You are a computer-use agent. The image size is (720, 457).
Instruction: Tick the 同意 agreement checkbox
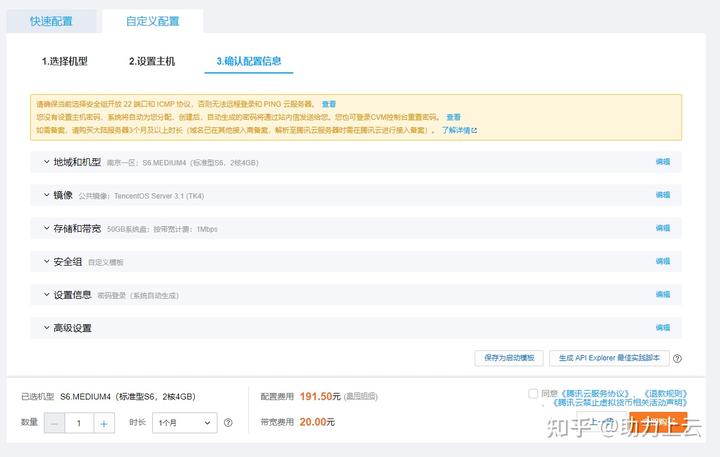click(x=533, y=394)
